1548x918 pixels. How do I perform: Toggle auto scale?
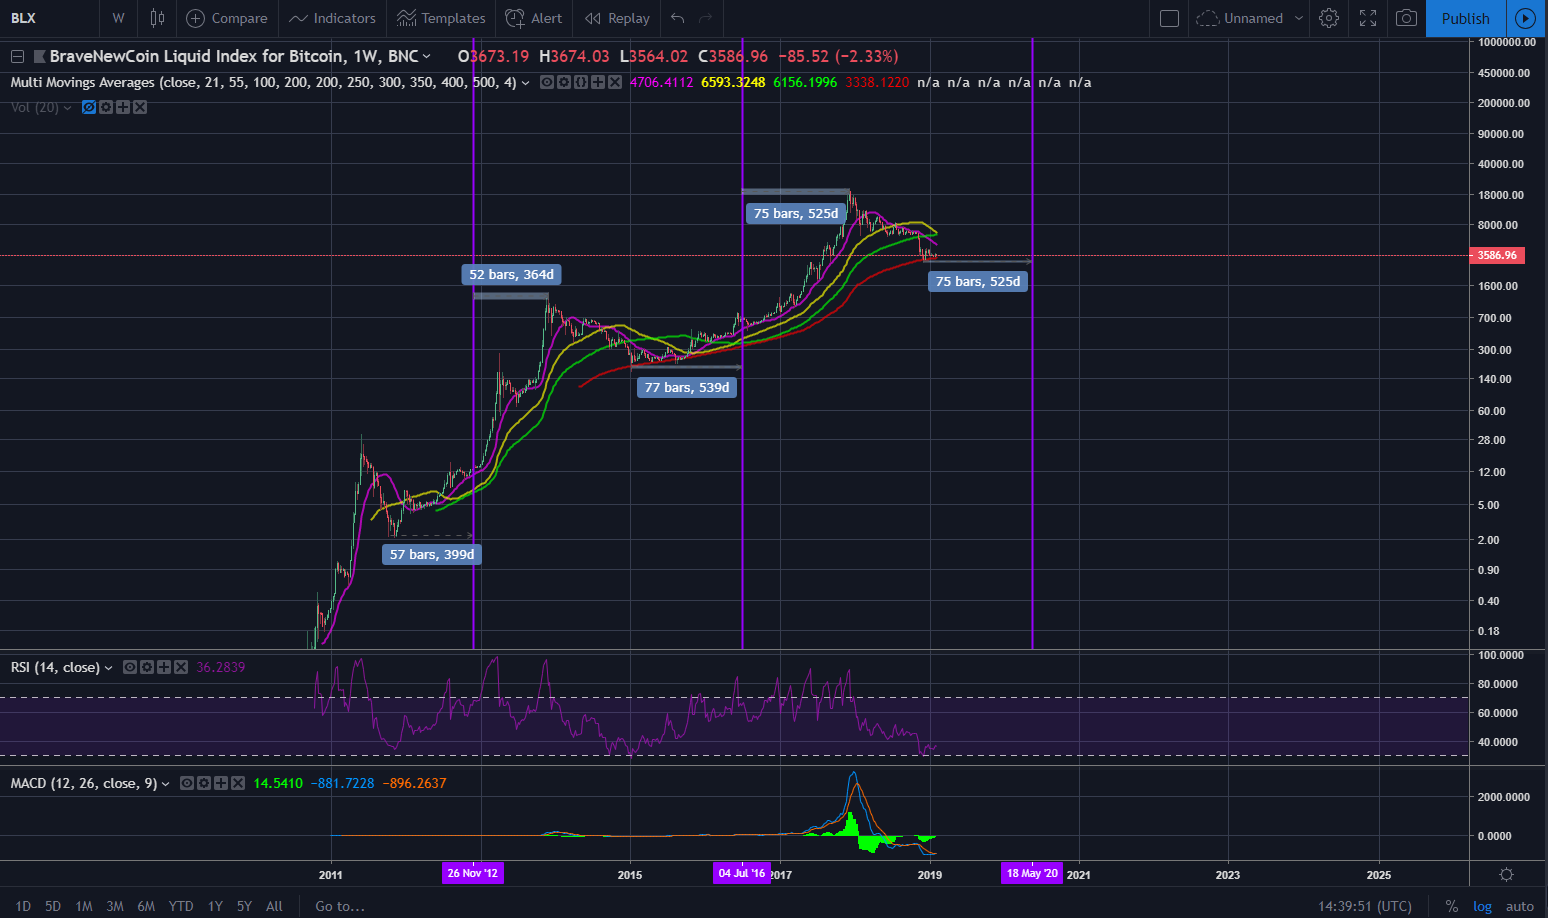[x=1520, y=906]
